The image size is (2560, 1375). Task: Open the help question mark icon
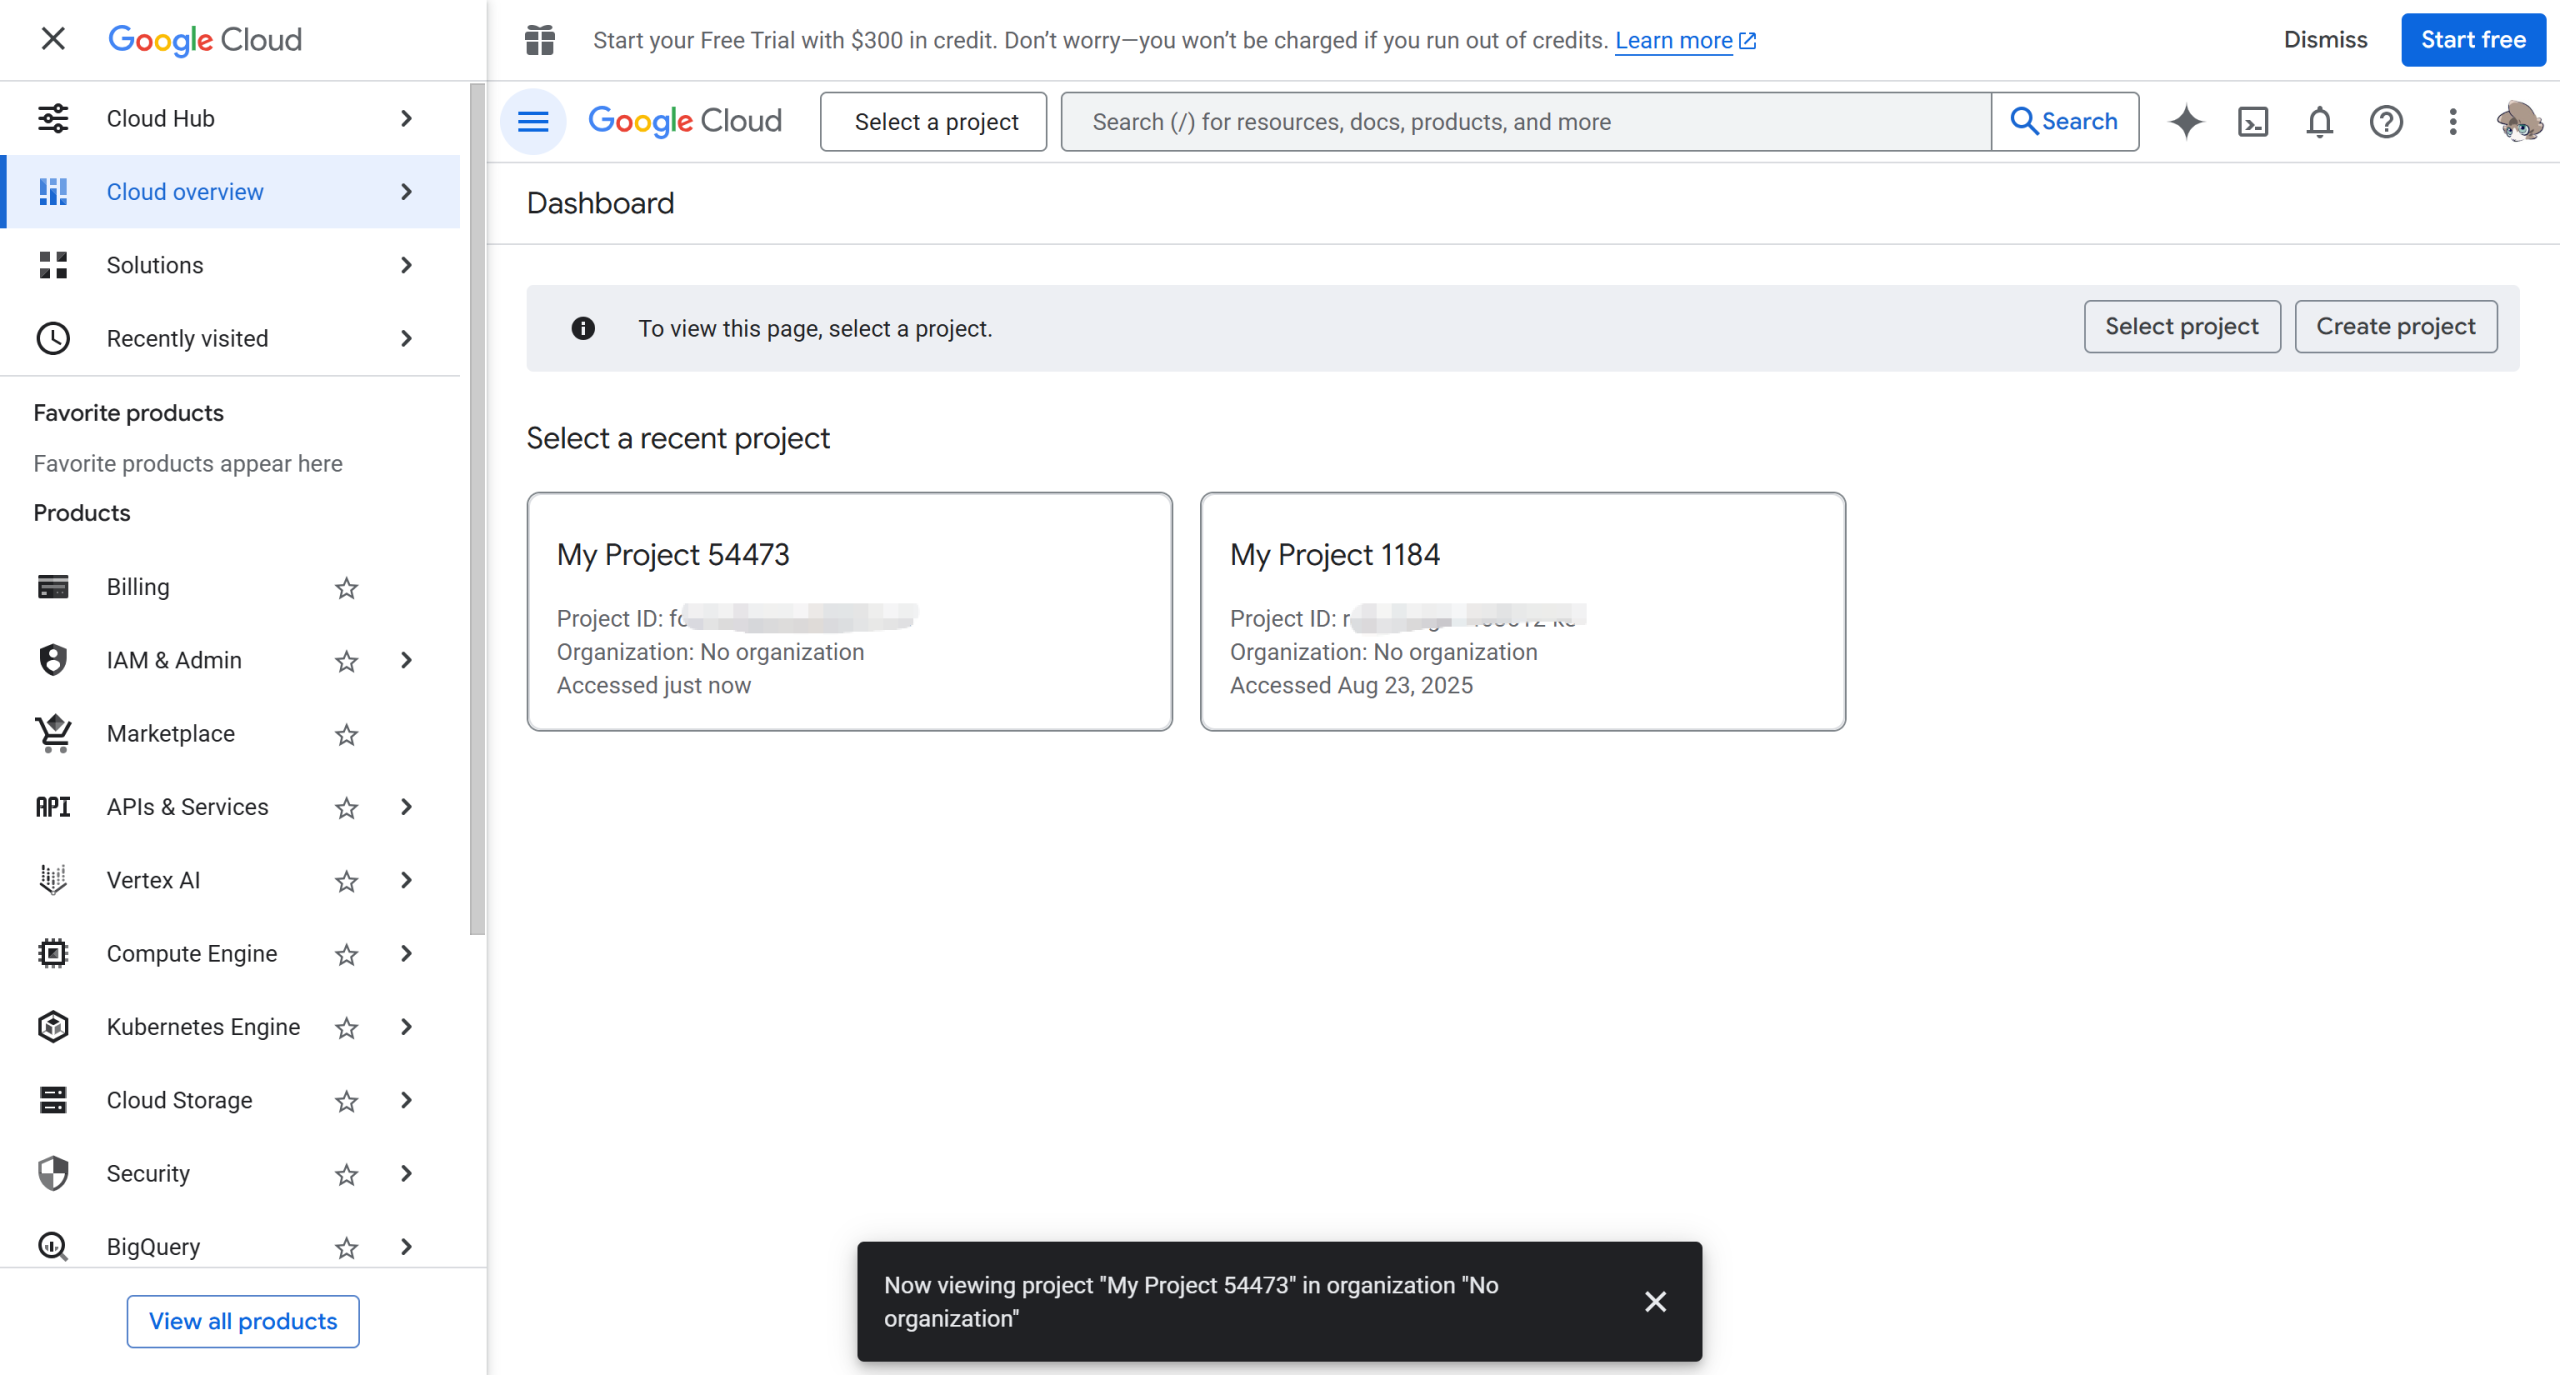pyautogui.click(x=2386, y=122)
